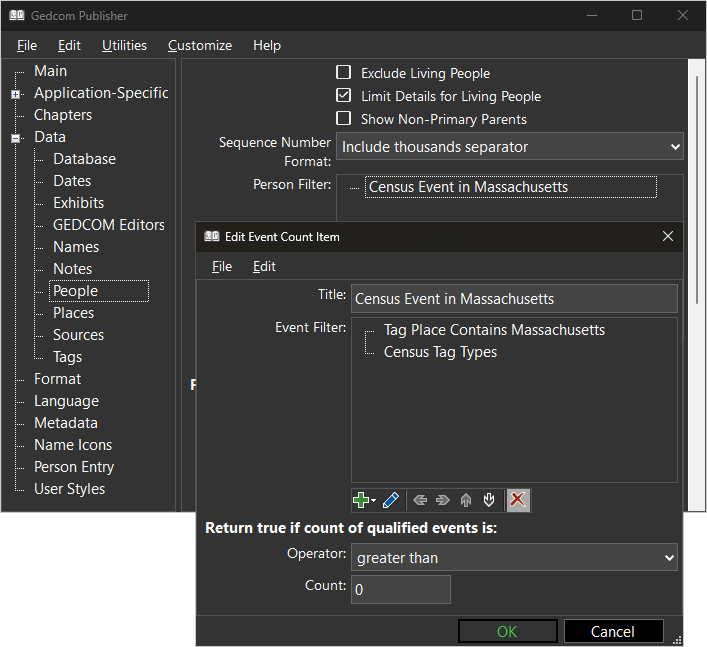Screen dimensions: 707x647
Task: Click the Title input field
Action: (x=514, y=298)
